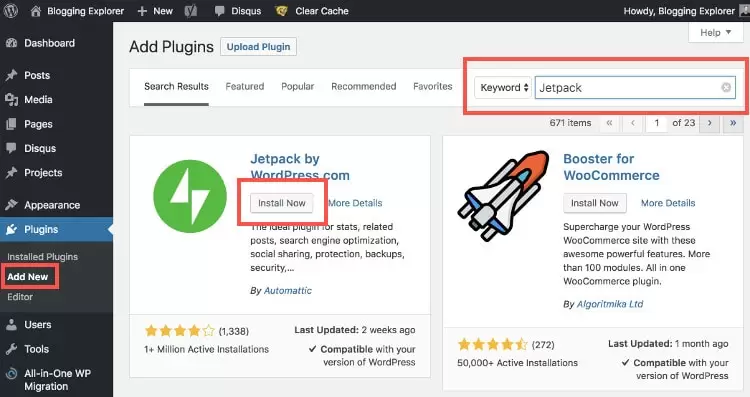
Task: Click the Disqus comment icon in sidebar
Action: 11,148
